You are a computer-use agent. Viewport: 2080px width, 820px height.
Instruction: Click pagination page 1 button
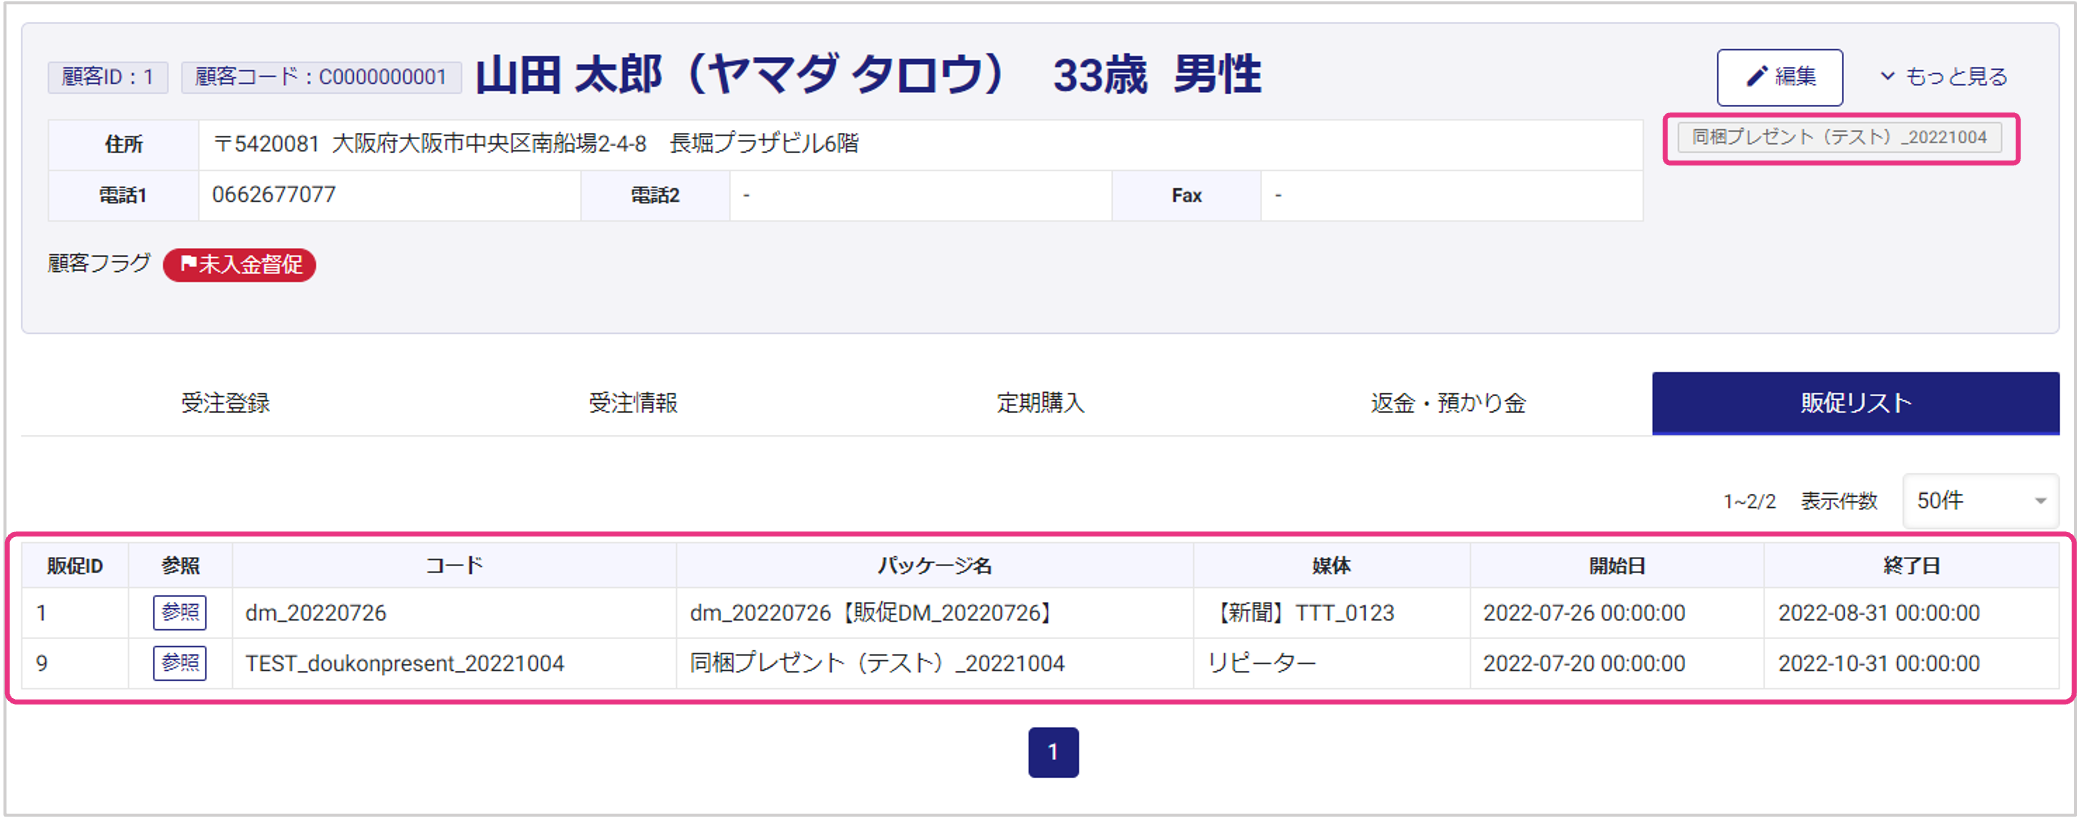click(x=1053, y=752)
